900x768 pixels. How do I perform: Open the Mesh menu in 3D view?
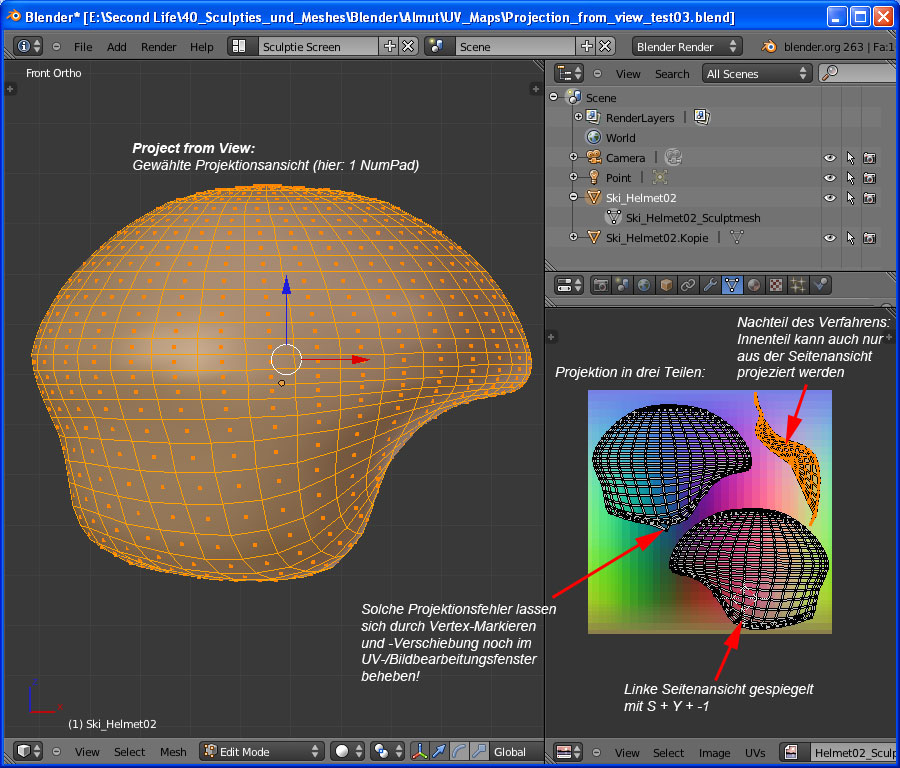(173, 752)
